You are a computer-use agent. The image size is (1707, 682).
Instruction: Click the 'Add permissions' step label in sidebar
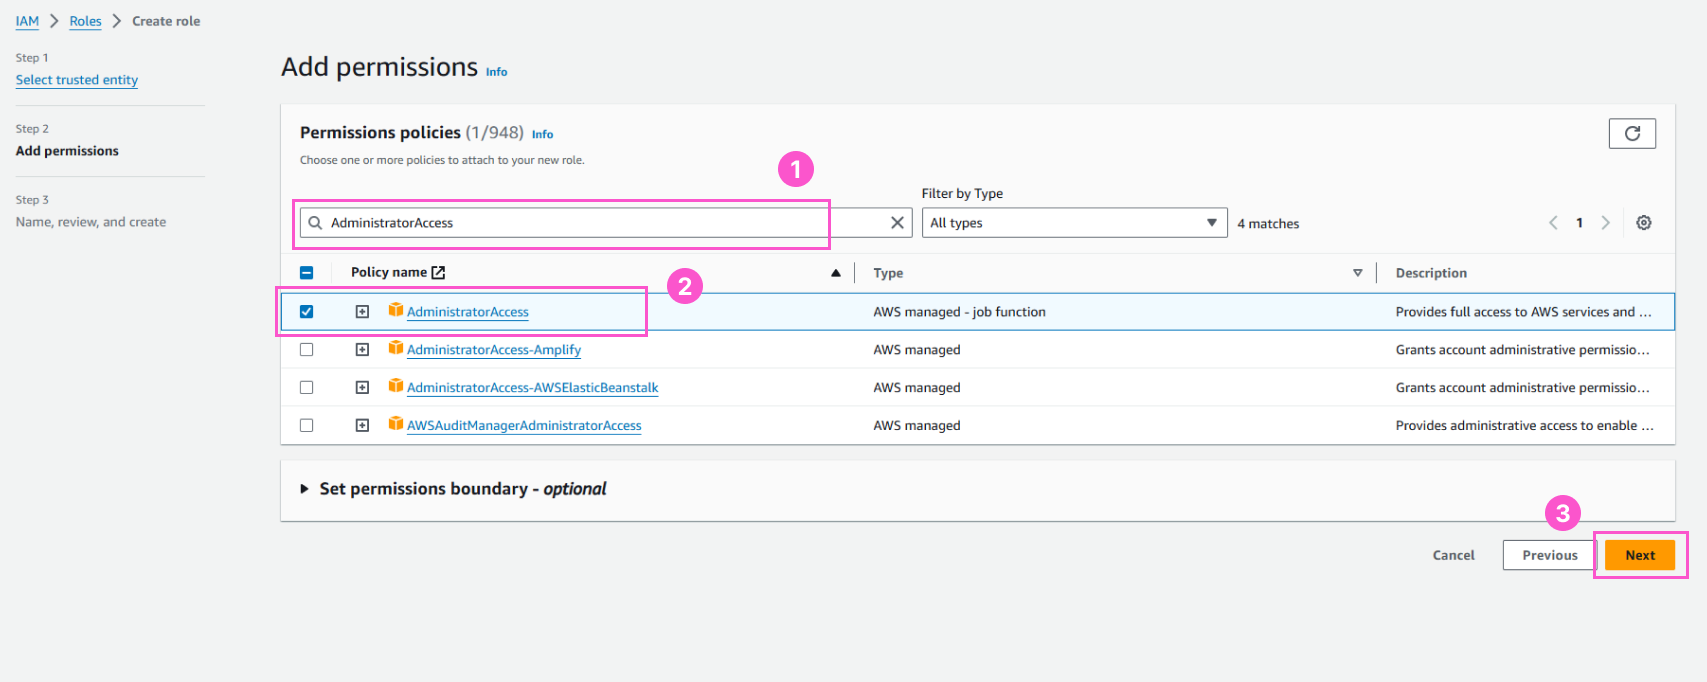pos(67,151)
